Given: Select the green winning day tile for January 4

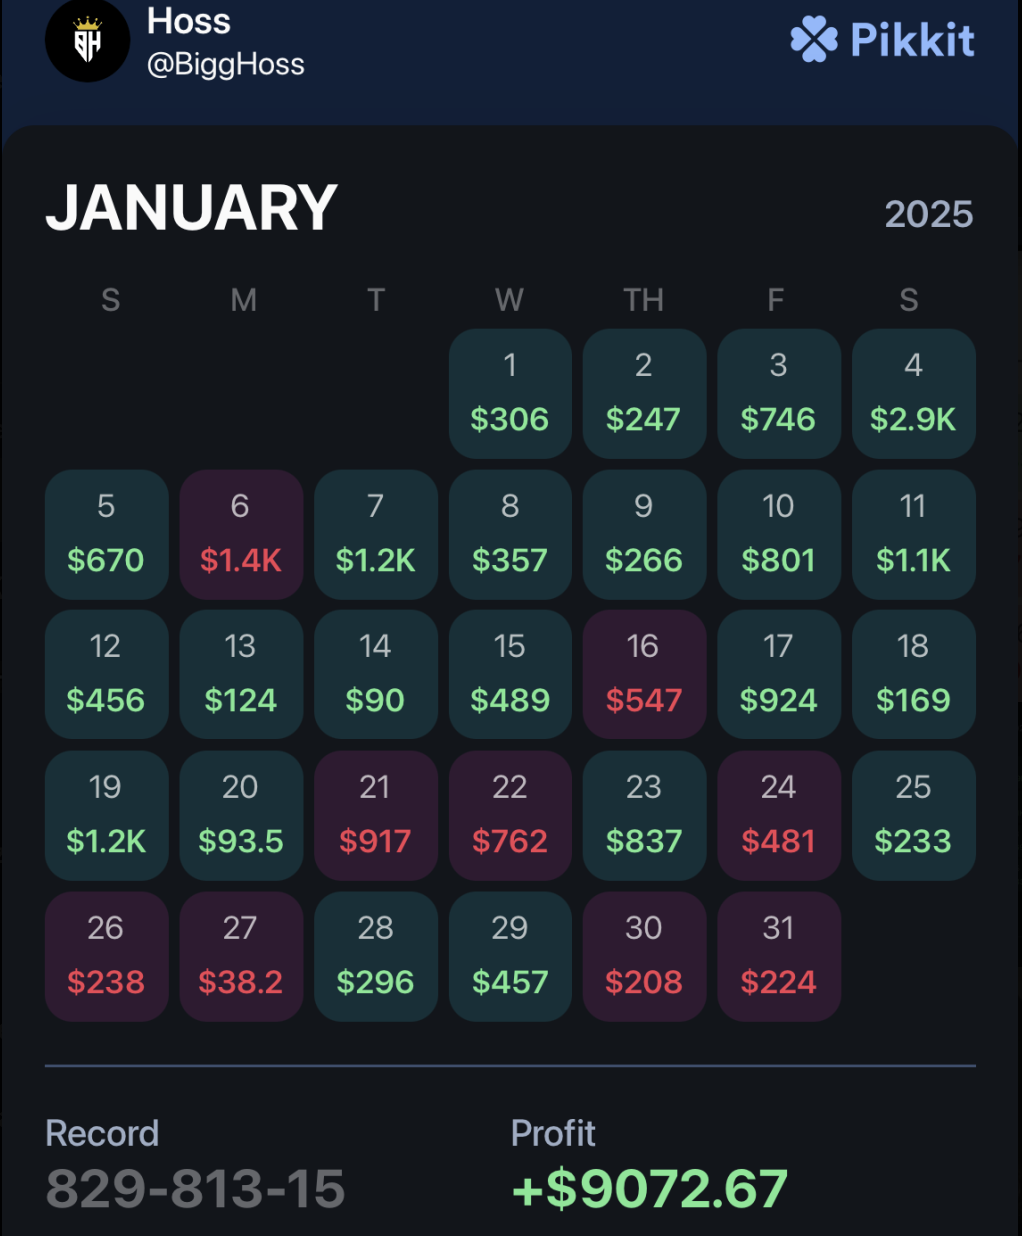Looking at the screenshot, I should [x=912, y=394].
